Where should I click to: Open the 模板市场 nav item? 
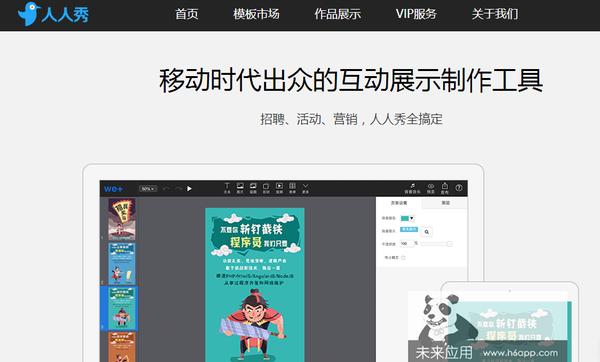256,14
